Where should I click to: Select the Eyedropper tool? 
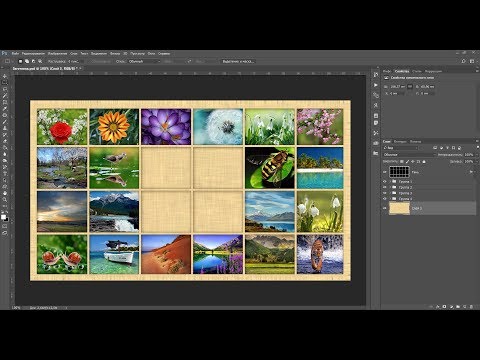click(x=5, y=109)
